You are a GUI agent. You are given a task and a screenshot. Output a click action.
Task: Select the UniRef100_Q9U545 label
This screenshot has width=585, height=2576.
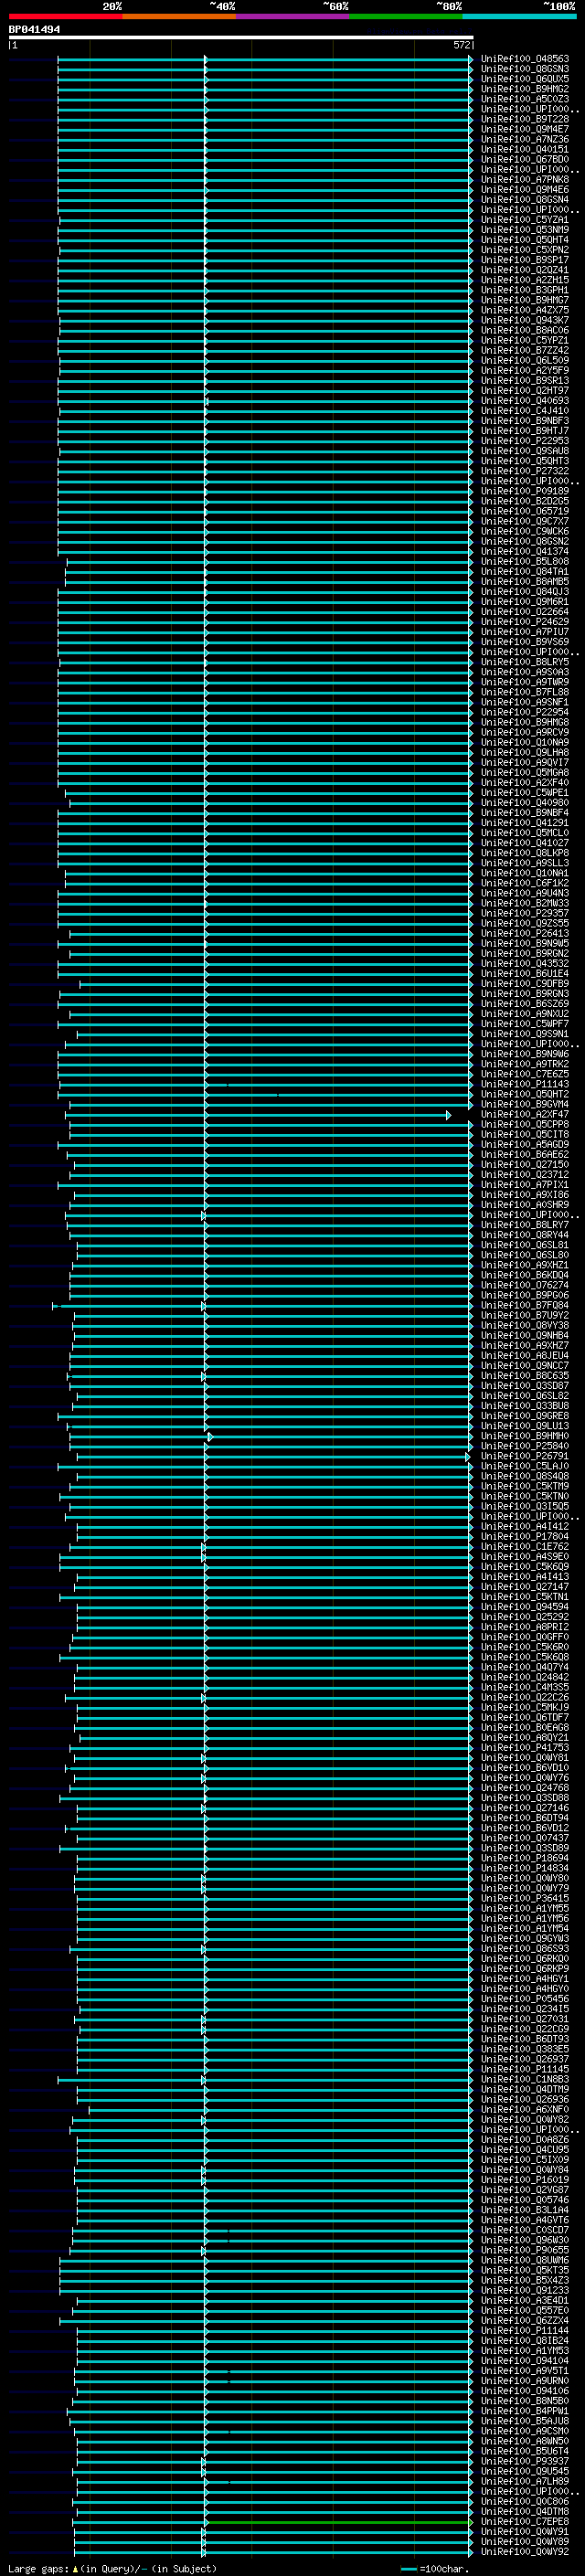coord(525,2471)
